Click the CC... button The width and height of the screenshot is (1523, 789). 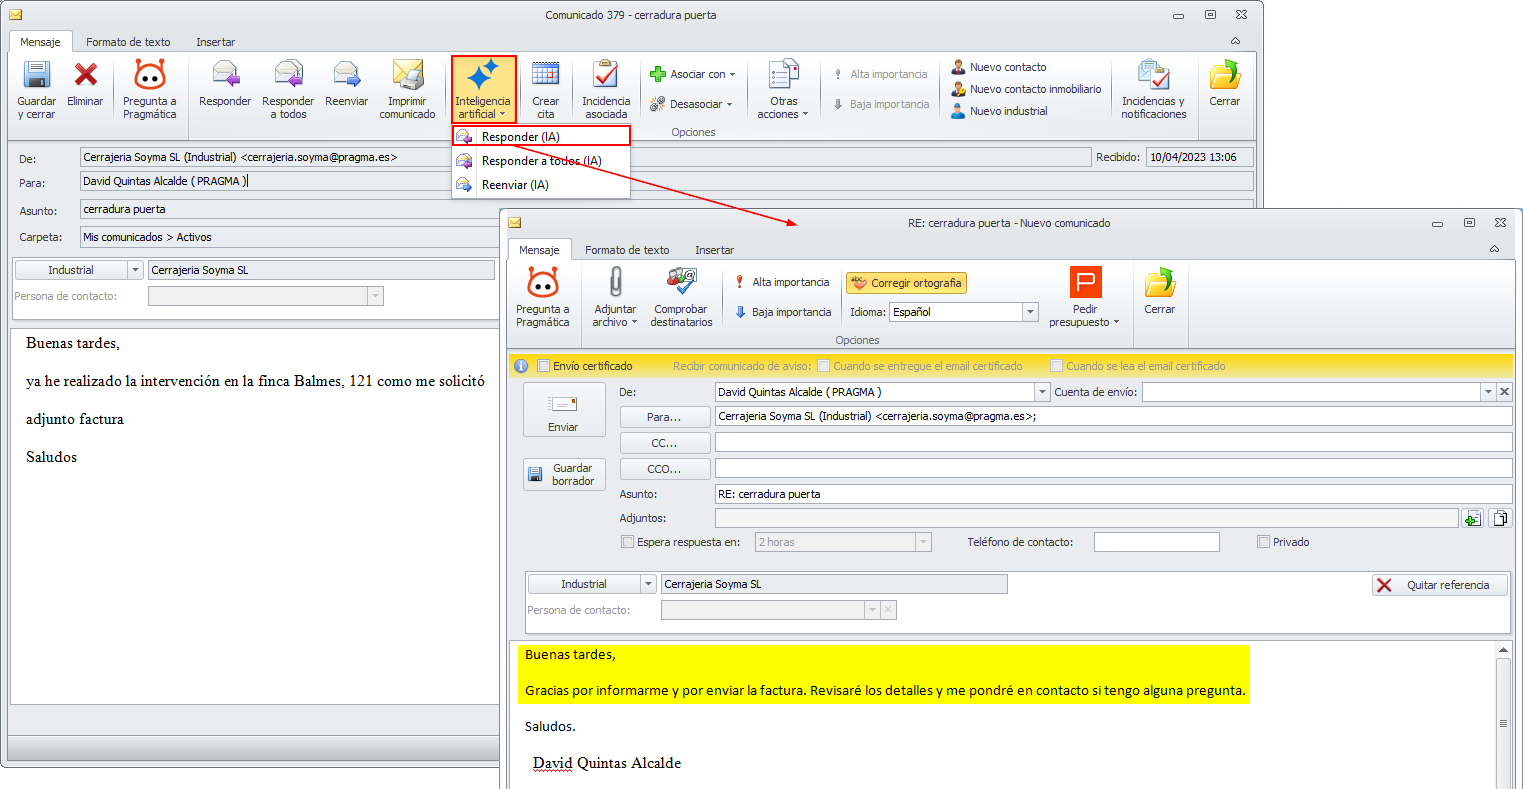click(665, 443)
